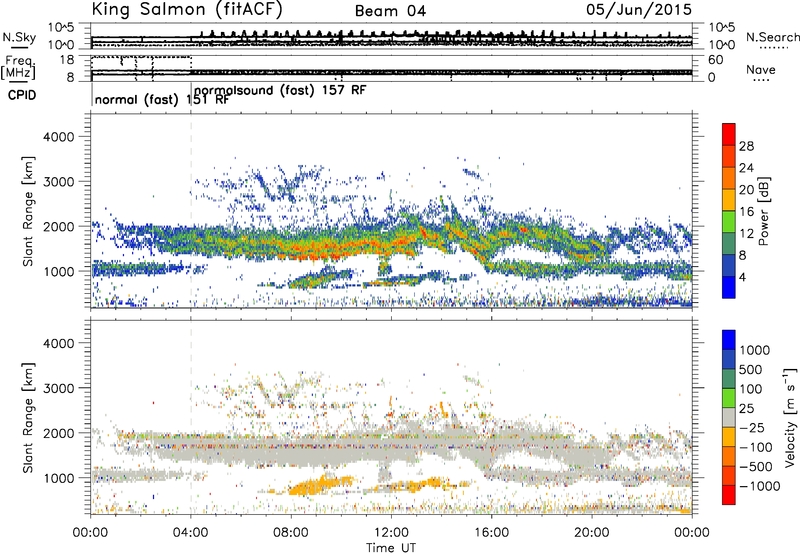The height and width of the screenshot is (554, 800).
Task: Click the 'Beam 04' label
Action: point(390,11)
